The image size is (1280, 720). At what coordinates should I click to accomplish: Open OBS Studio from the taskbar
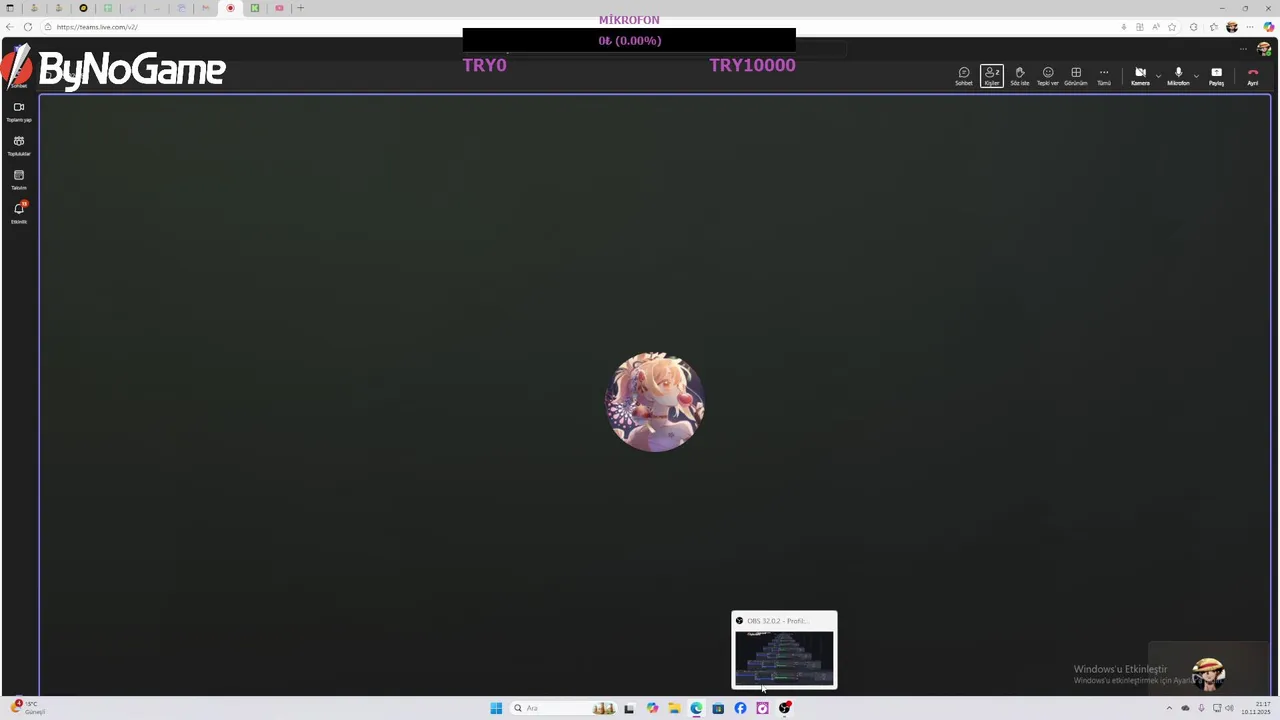(785, 708)
